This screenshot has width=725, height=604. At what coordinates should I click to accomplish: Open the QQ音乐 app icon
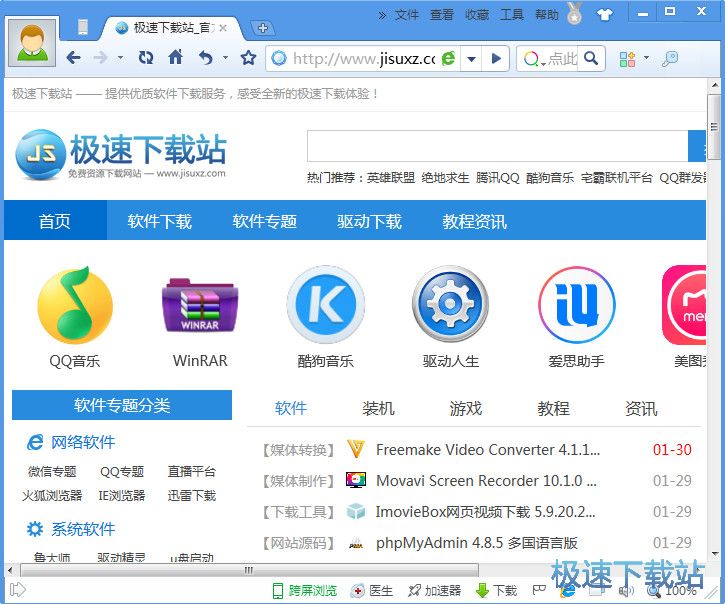coord(75,305)
